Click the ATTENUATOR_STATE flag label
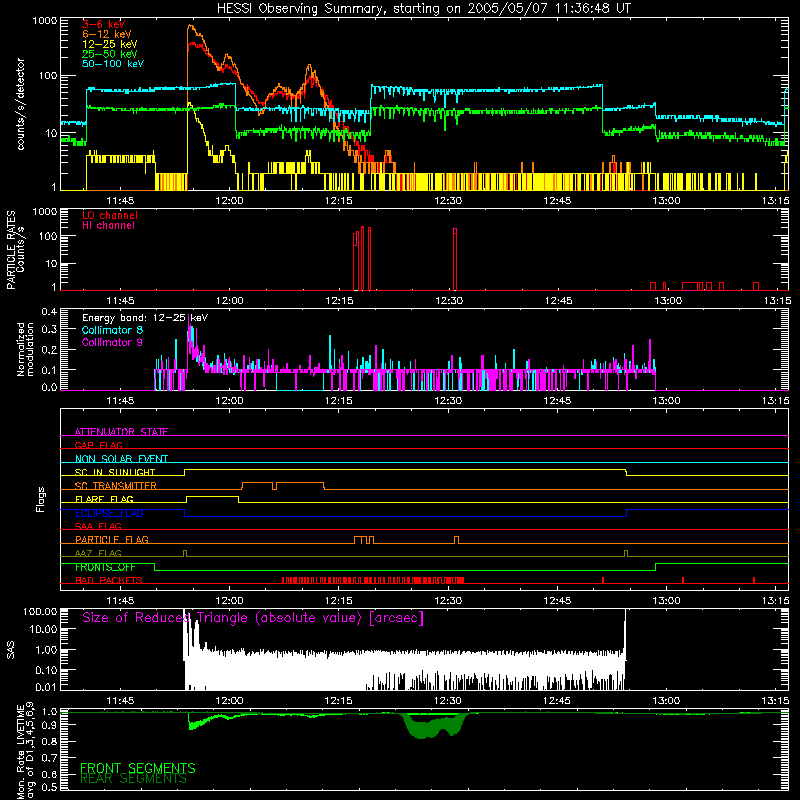 tap(121, 432)
